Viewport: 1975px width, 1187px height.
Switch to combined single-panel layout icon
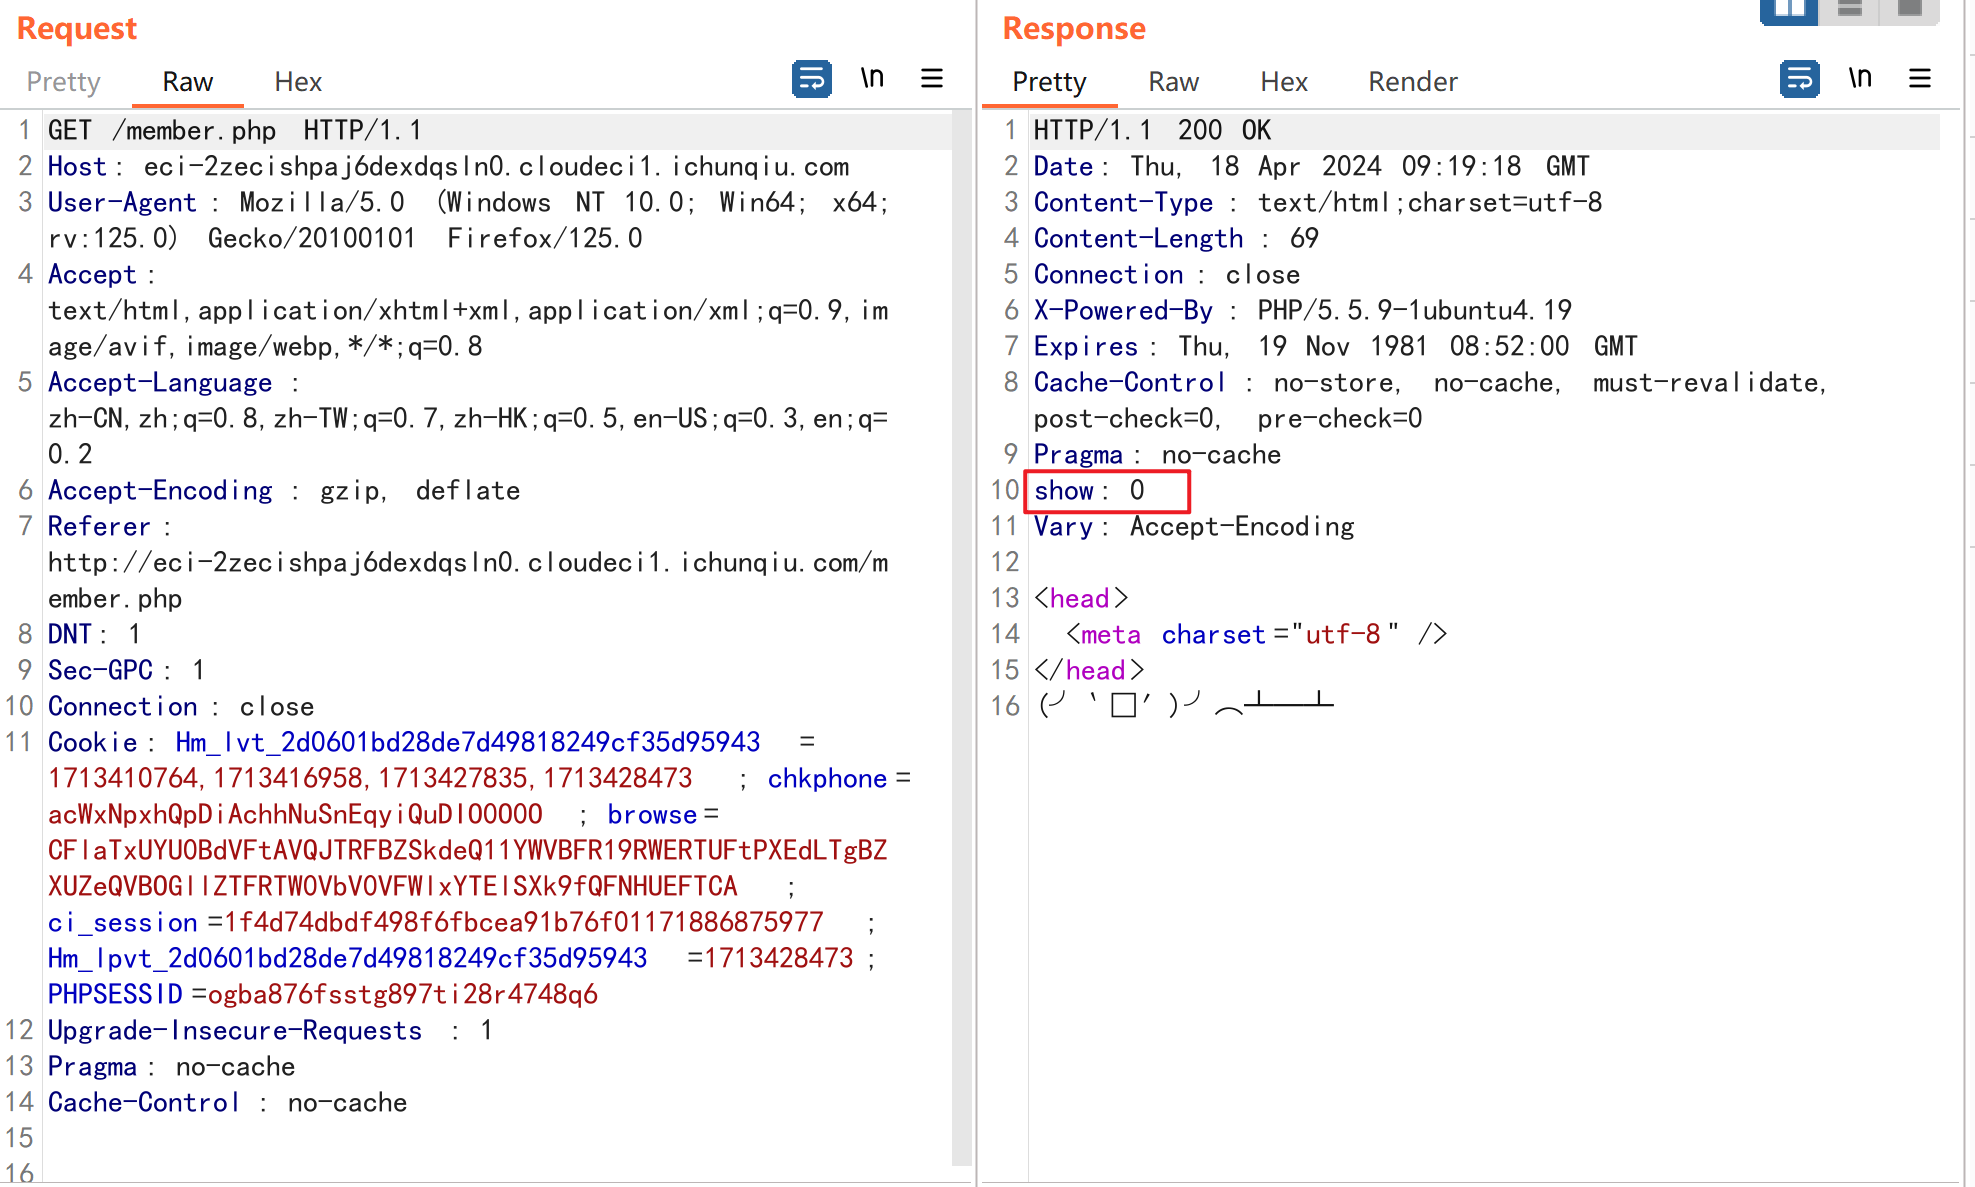(x=1910, y=10)
